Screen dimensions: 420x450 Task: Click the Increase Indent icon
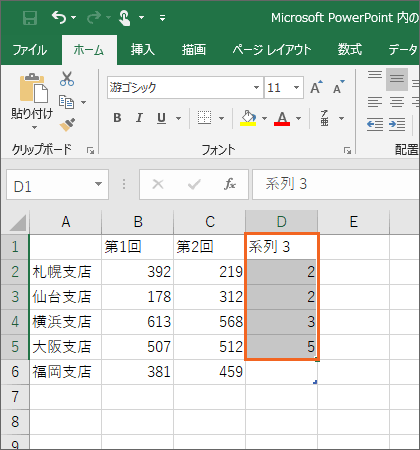point(397,124)
